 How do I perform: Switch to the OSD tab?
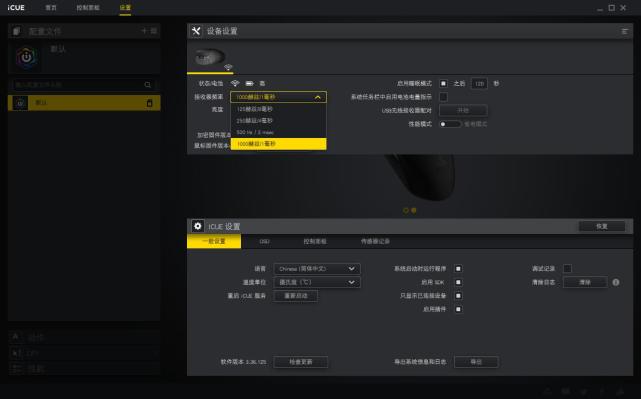(x=264, y=241)
